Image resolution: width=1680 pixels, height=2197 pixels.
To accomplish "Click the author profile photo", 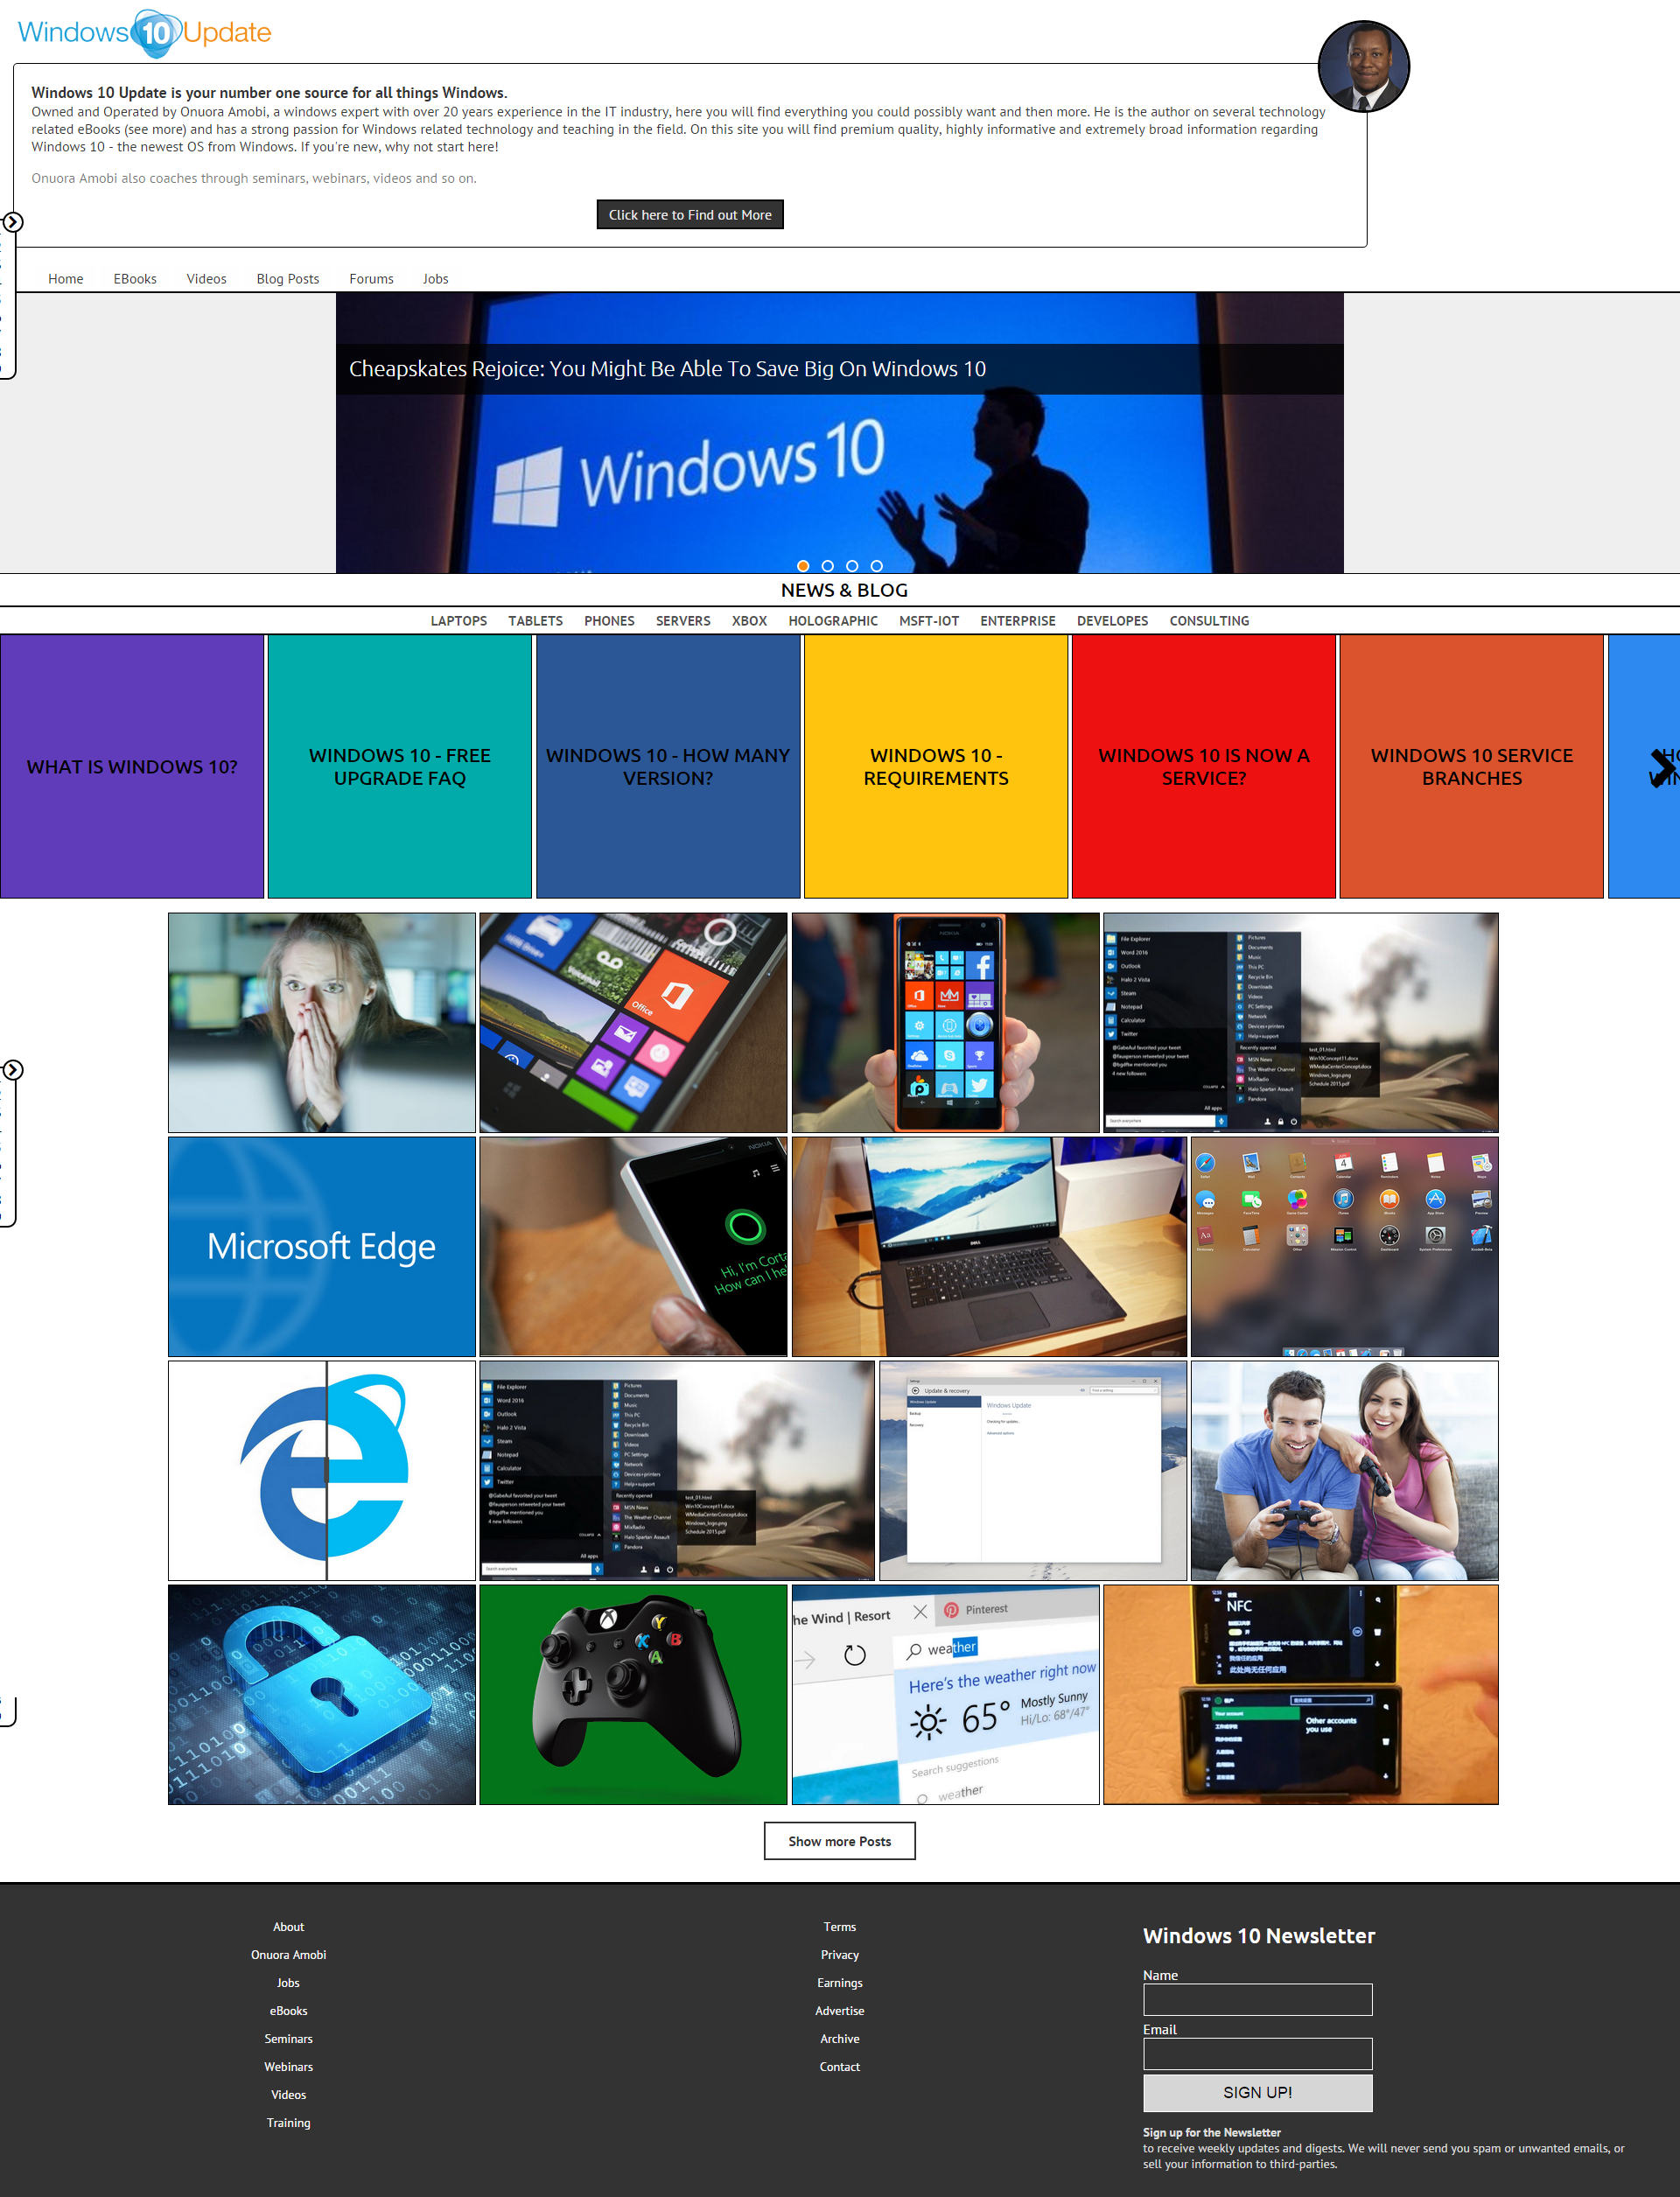I will 1363,66.
